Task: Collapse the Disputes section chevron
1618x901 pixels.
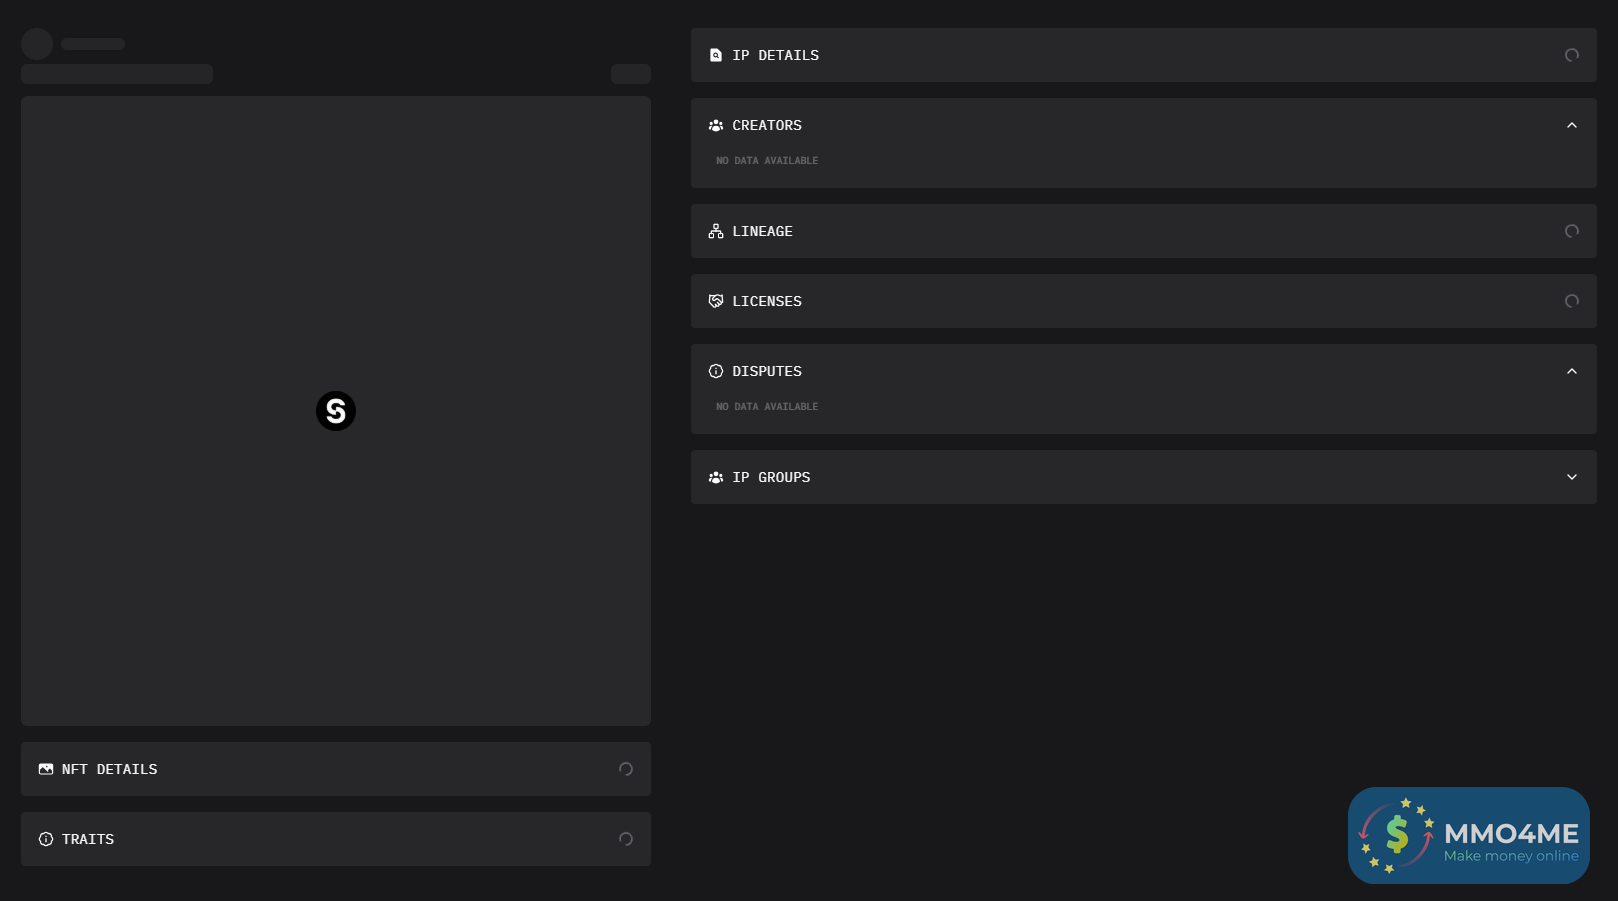Action: [1572, 371]
